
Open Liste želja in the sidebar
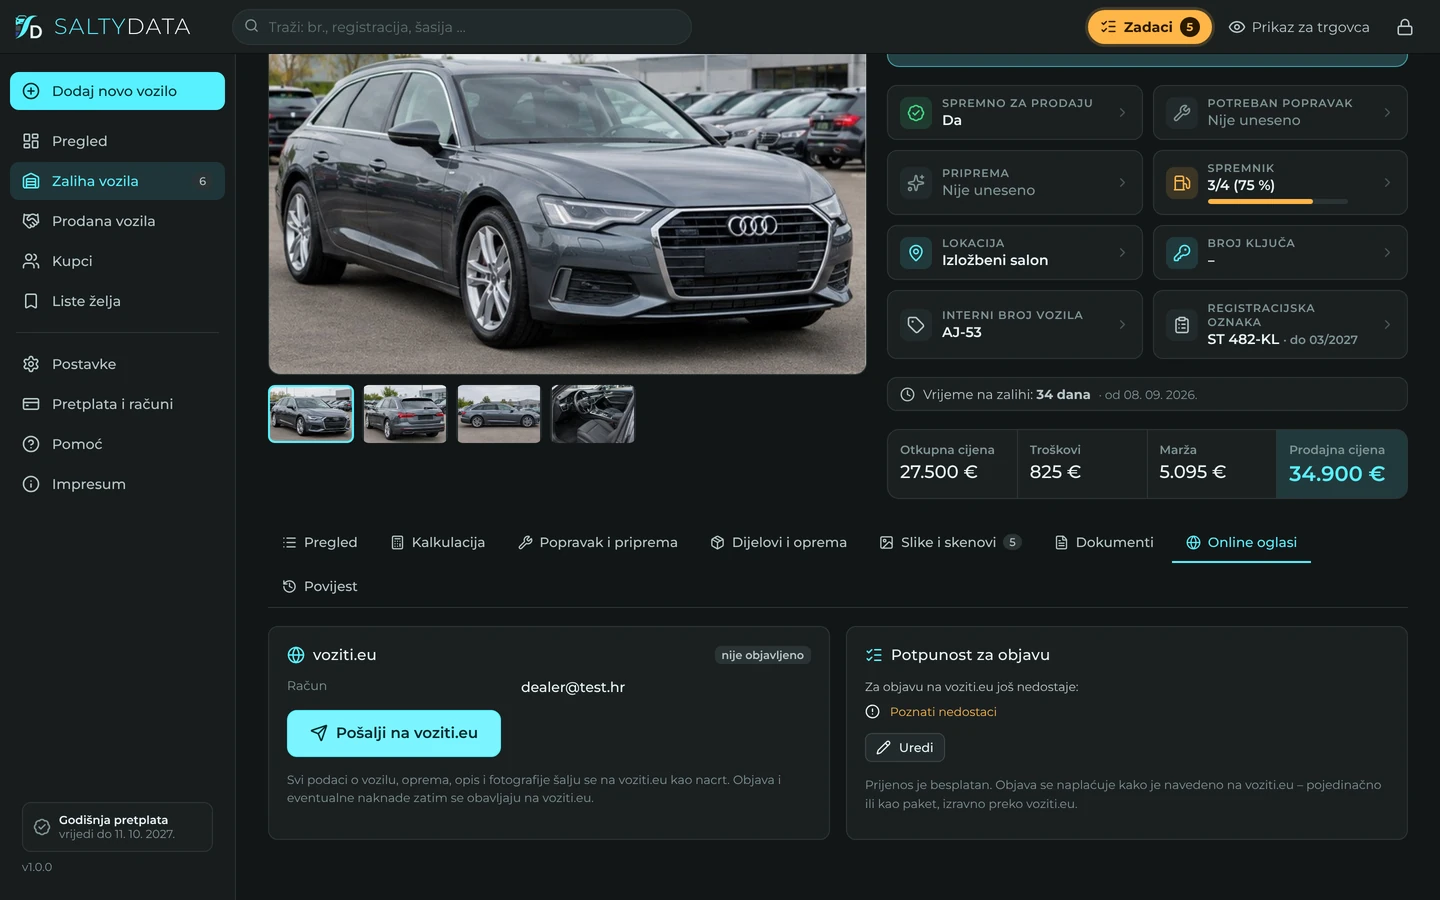tap(117, 301)
